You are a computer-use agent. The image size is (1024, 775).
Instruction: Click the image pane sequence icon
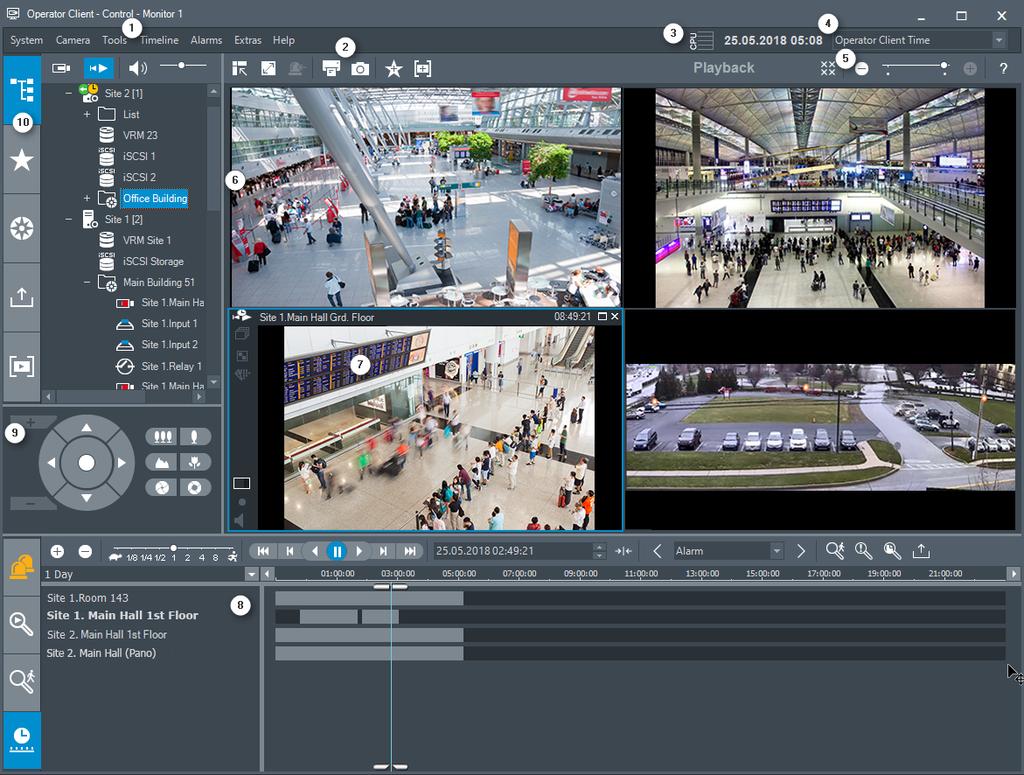tap(240, 68)
